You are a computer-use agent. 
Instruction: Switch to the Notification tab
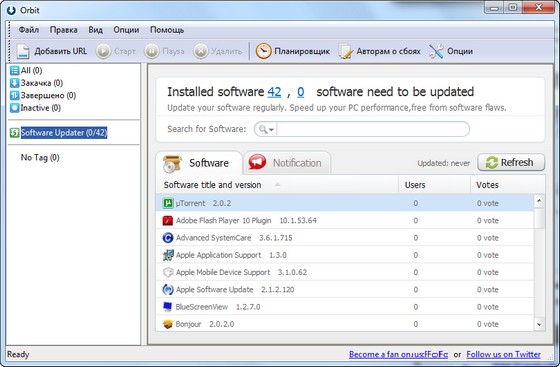pos(287,163)
